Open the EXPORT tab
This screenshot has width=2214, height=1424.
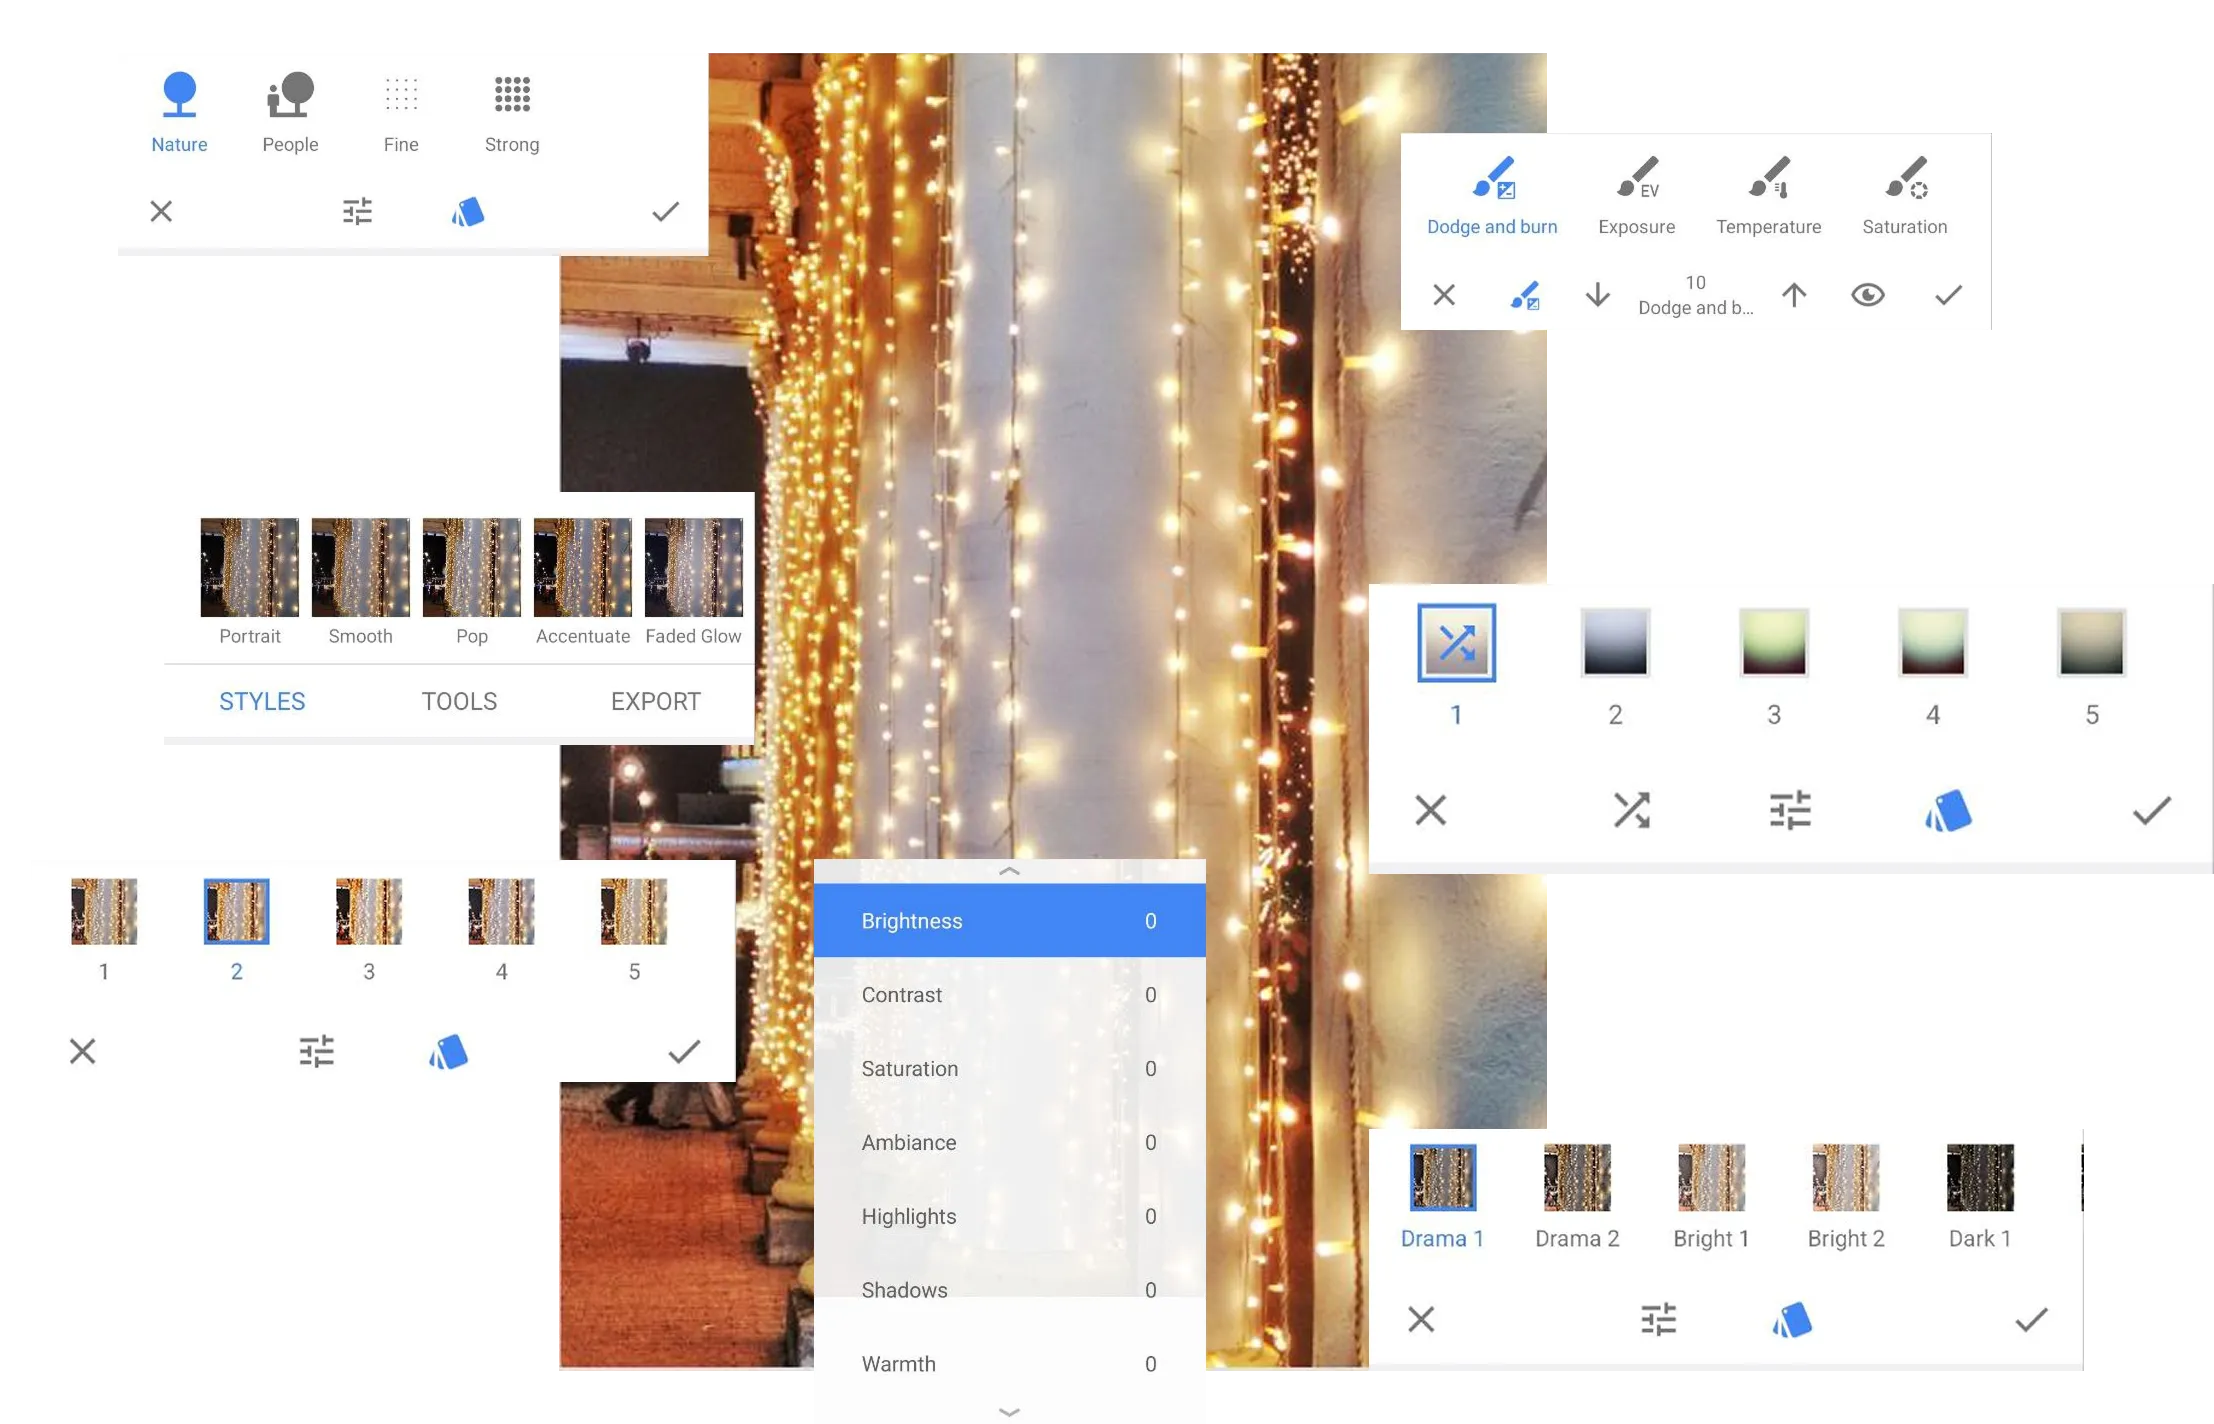point(655,701)
